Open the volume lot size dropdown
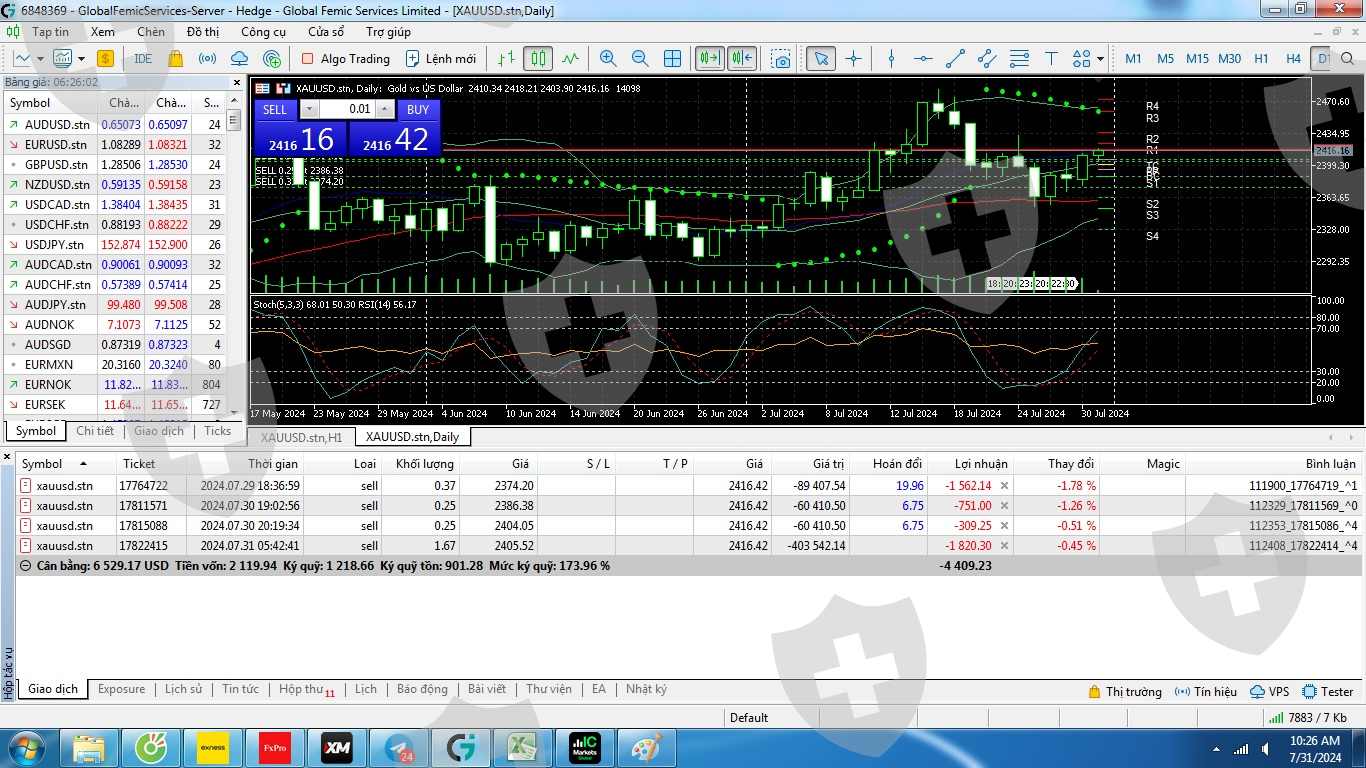This screenshot has width=1366, height=768. tap(309, 109)
